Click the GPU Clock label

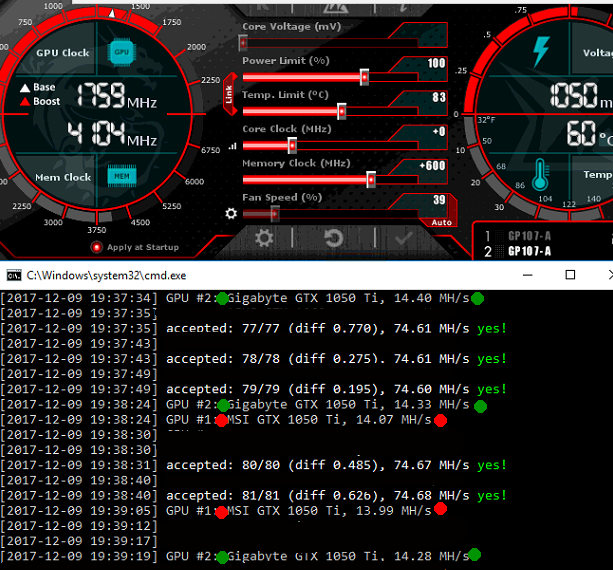click(63, 53)
